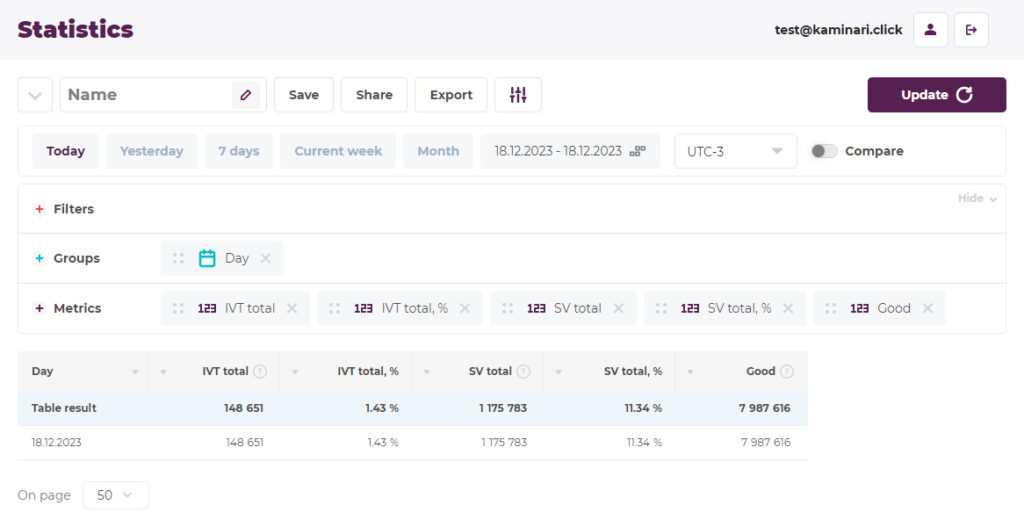1024x527 pixels.
Task: Collapse the panel using Hide
Action: [977, 198]
